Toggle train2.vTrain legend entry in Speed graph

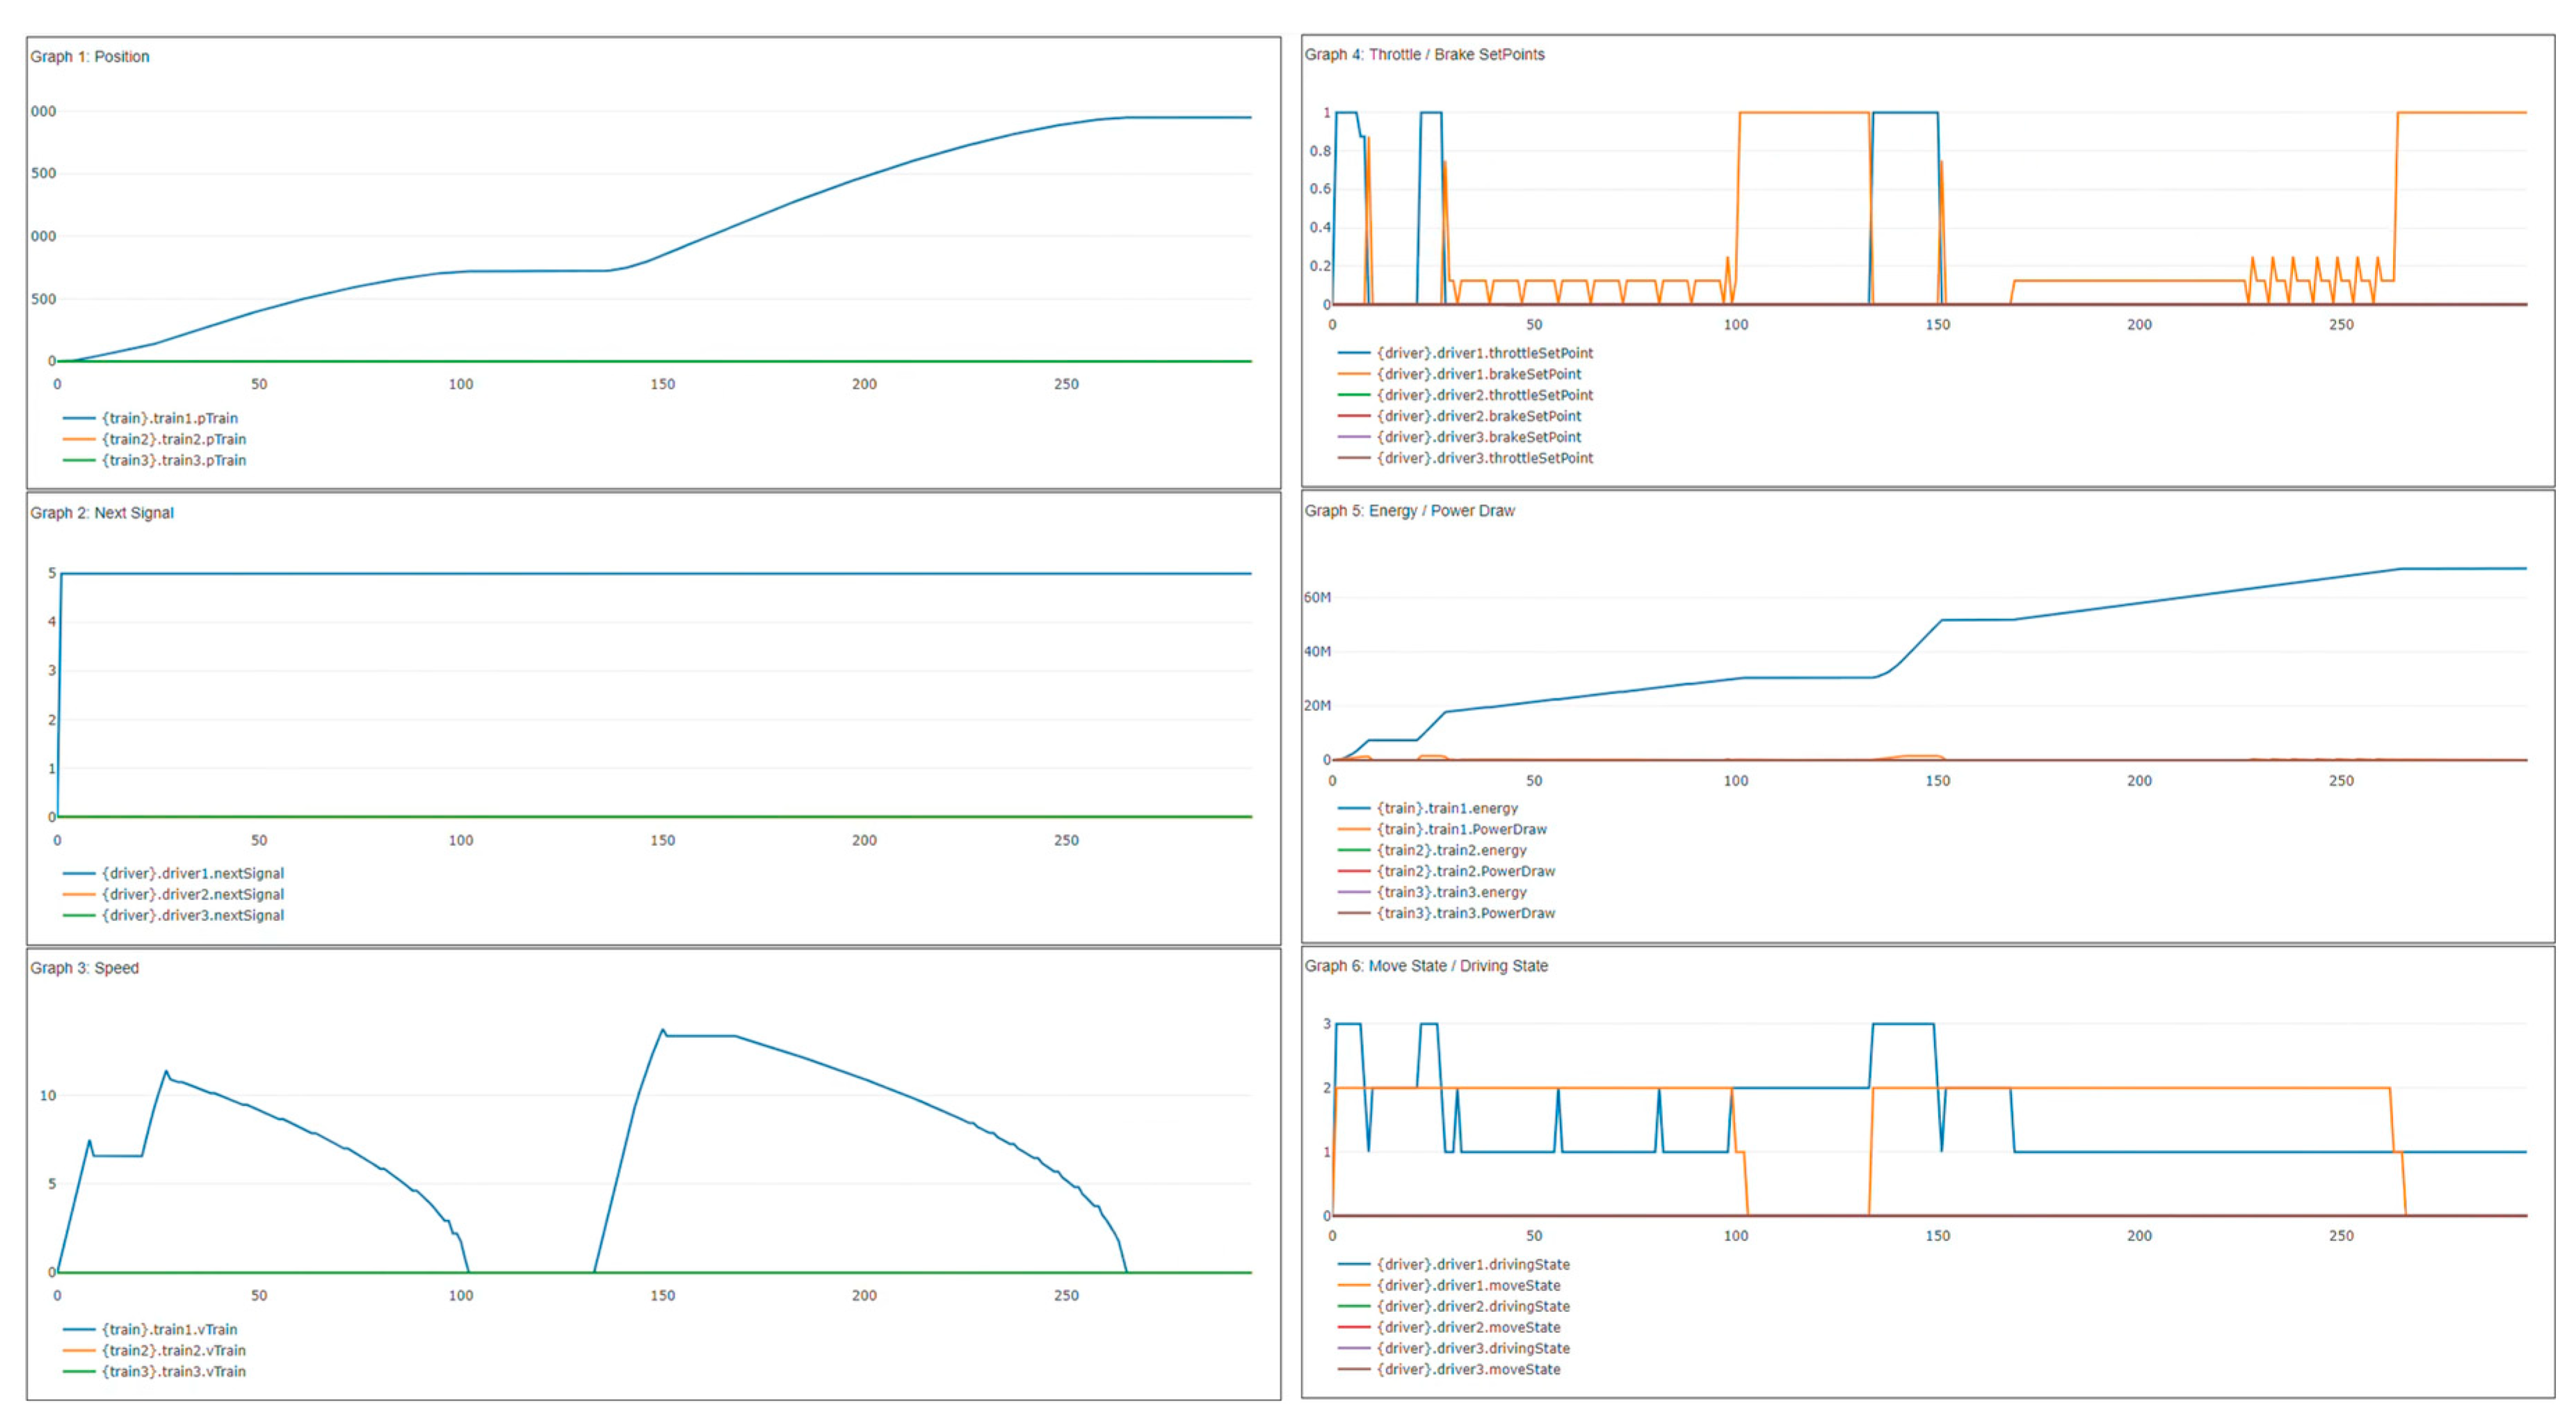coord(155,1350)
